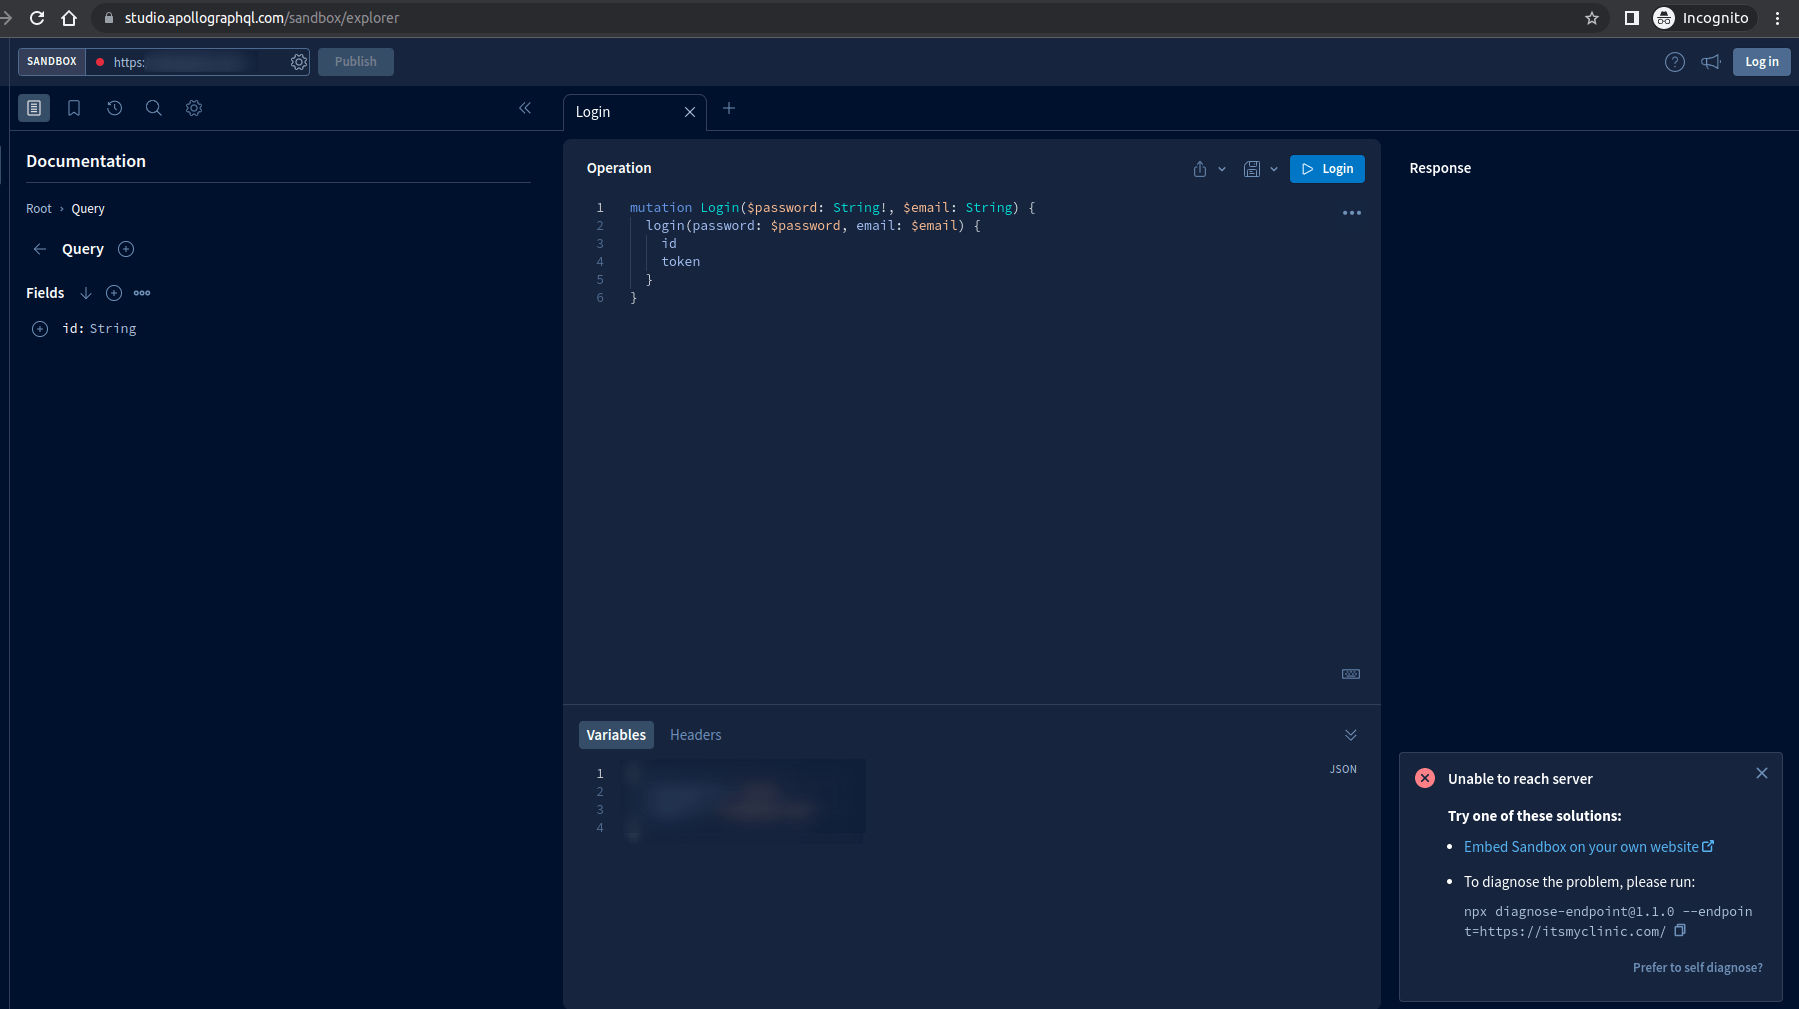Click the Documentation panel heading
The image size is (1799, 1009).
tap(86, 161)
